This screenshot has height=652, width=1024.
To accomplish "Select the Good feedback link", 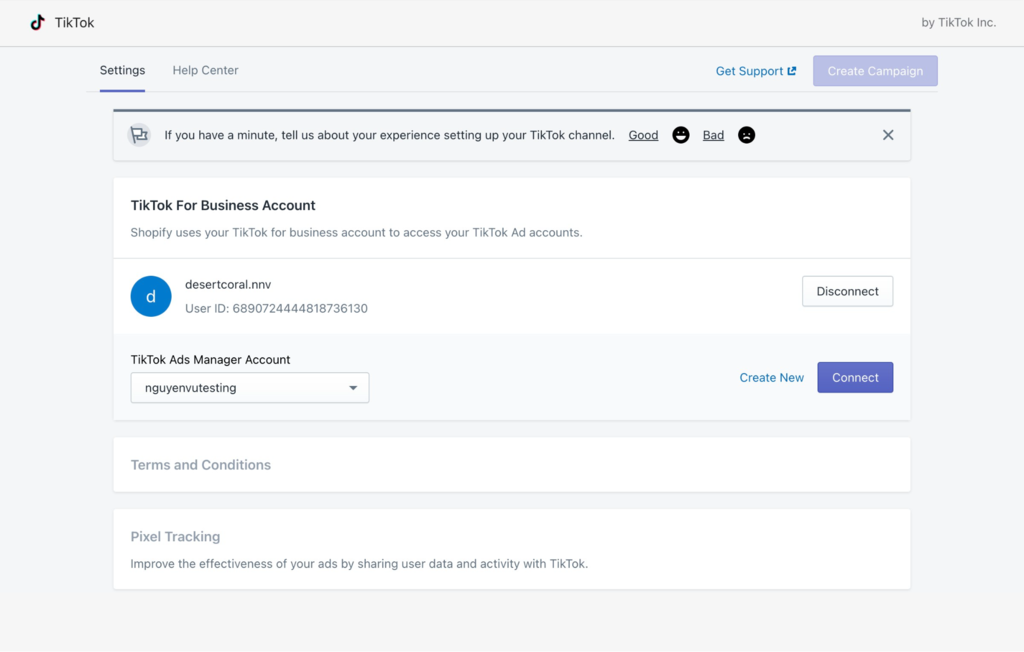I will (x=643, y=135).
